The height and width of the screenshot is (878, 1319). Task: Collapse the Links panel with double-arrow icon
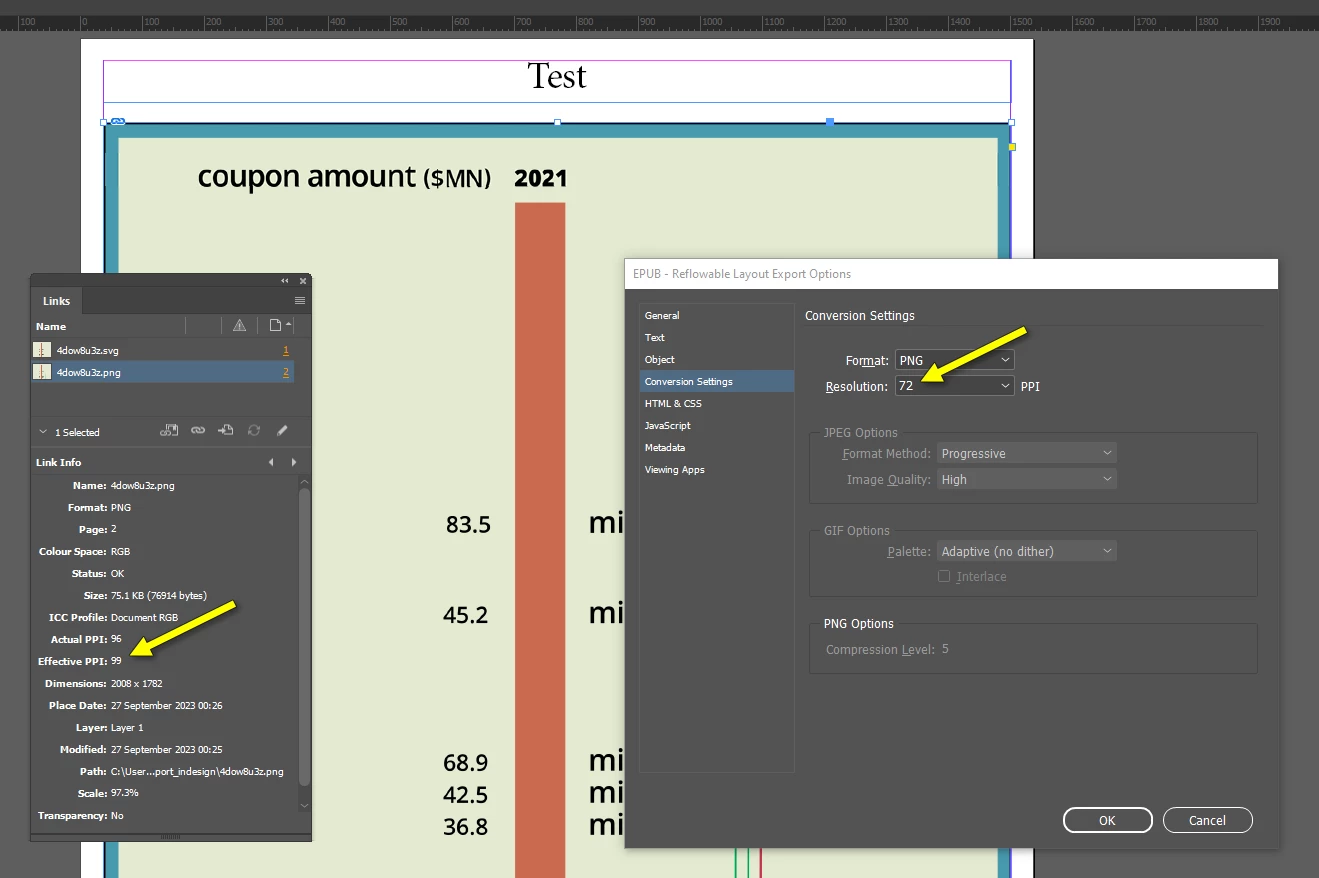coord(285,281)
